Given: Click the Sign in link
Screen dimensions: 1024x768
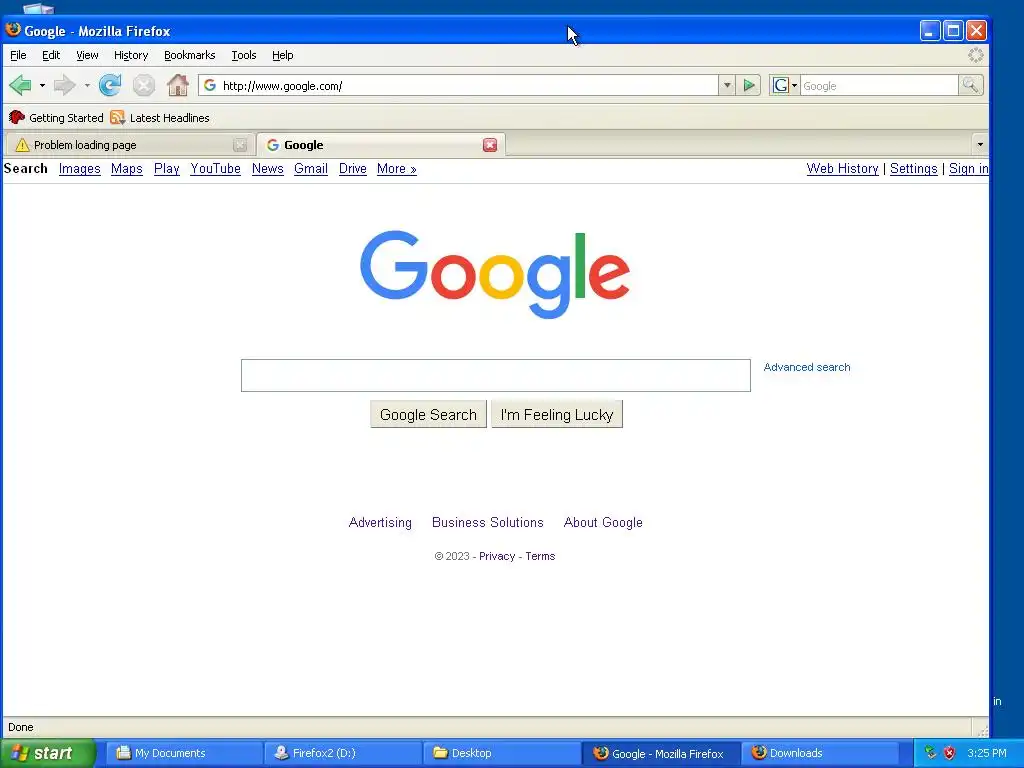Looking at the screenshot, I should click(968, 168).
